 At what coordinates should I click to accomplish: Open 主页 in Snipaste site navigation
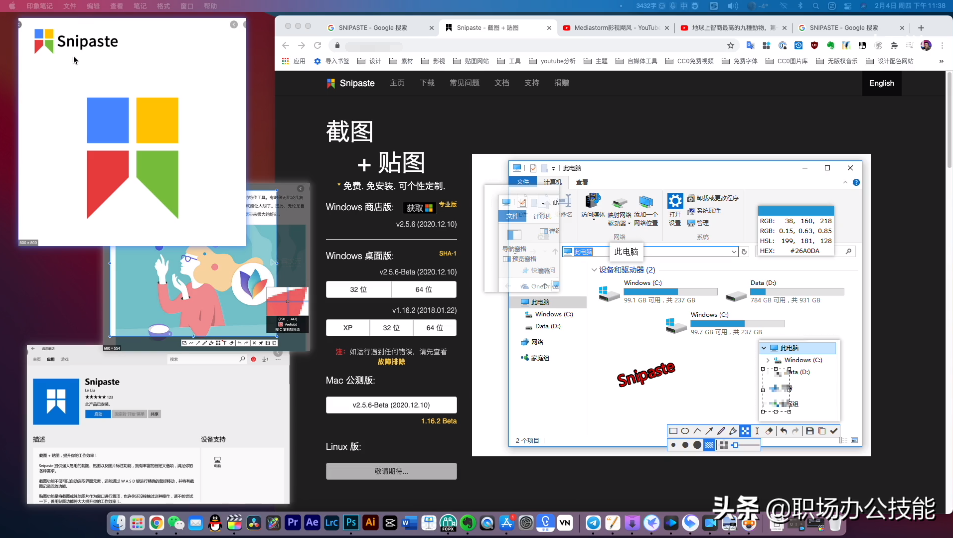(x=397, y=83)
